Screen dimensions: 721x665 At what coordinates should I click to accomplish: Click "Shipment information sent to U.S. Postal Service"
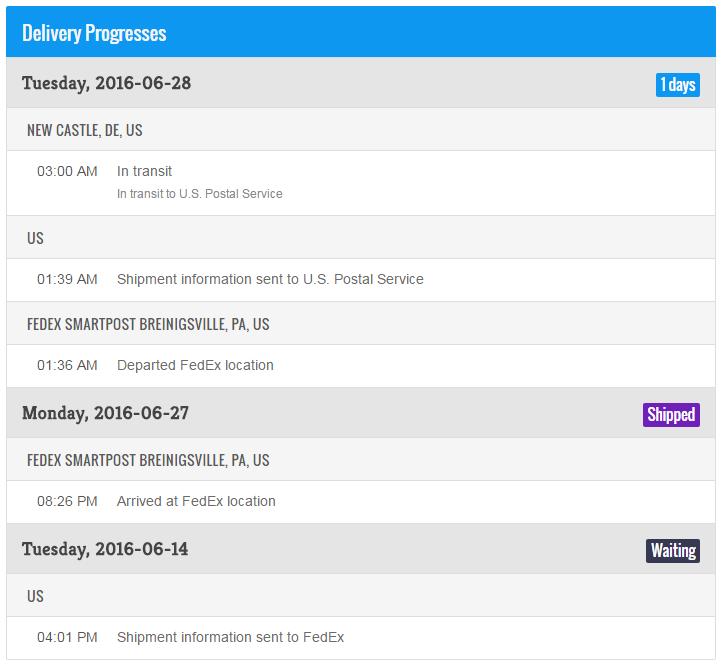click(270, 279)
